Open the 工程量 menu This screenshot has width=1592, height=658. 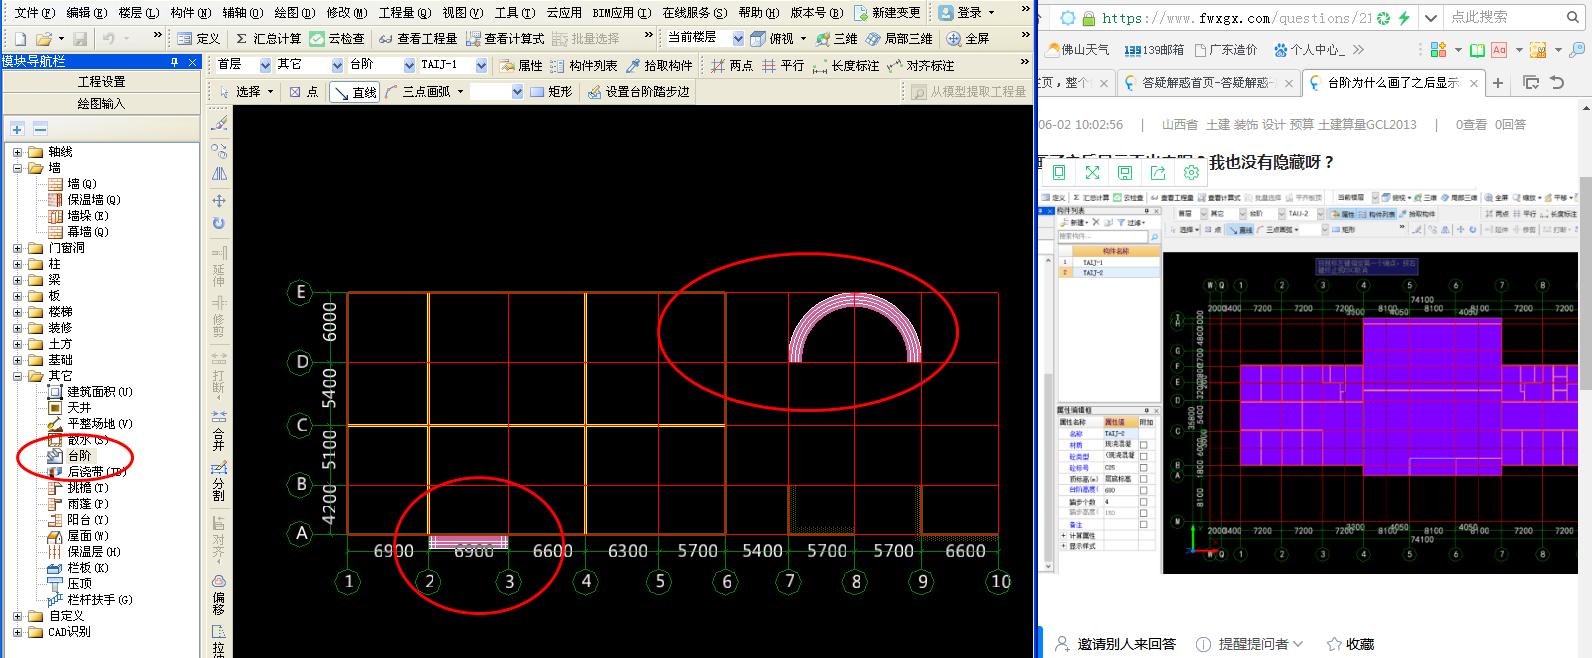tap(404, 12)
